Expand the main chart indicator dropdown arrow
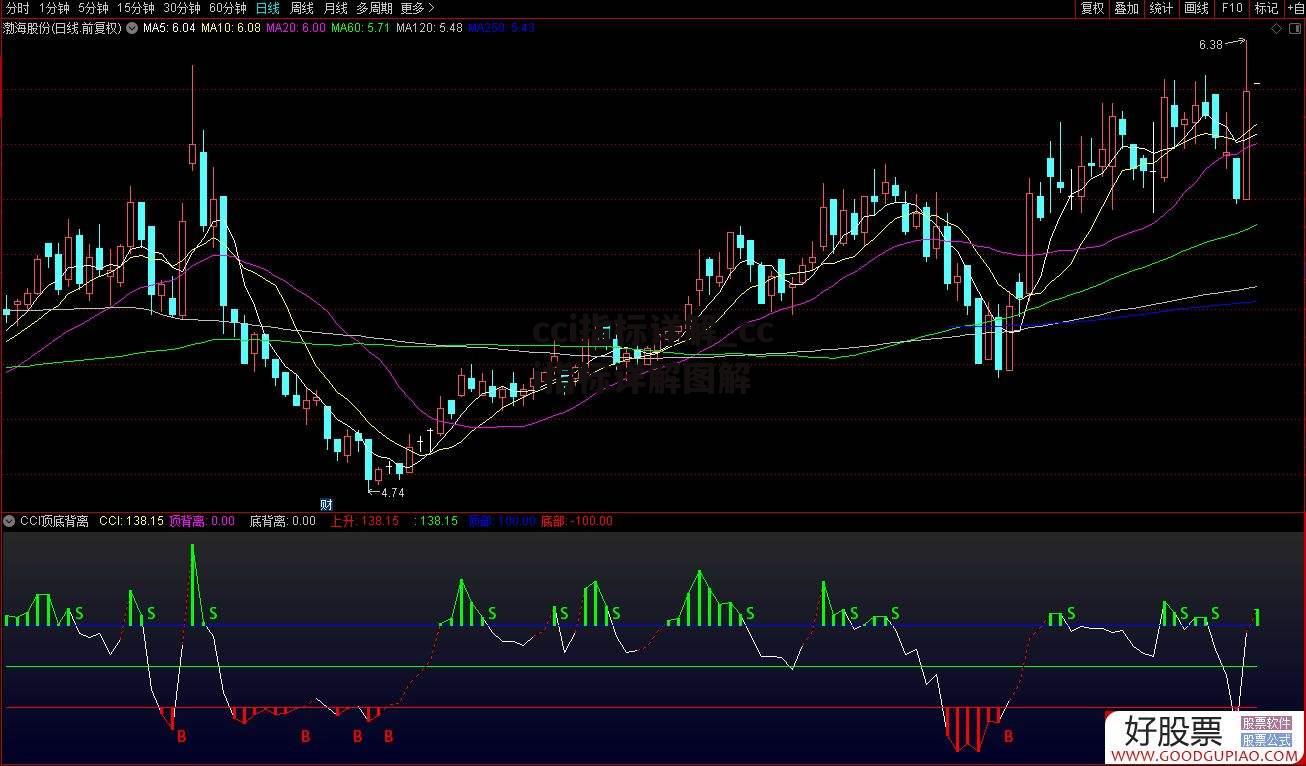 click(x=131, y=28)
